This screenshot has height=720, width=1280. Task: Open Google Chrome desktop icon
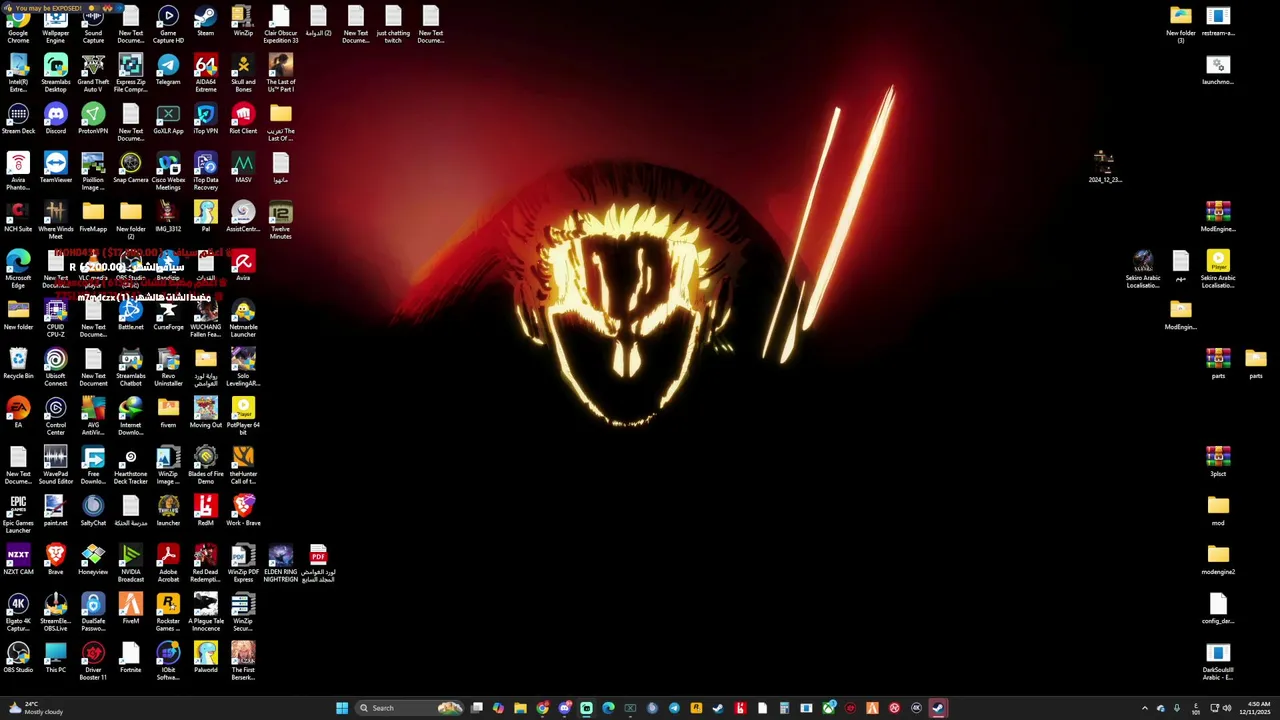coord(18,24)
